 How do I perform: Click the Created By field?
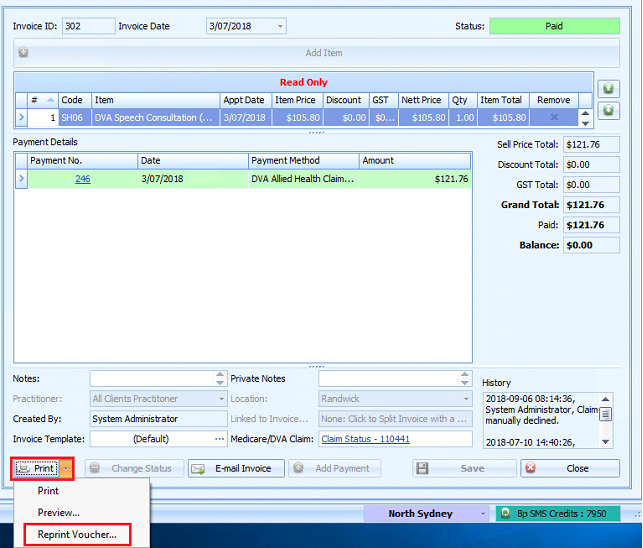pos(159,419)
